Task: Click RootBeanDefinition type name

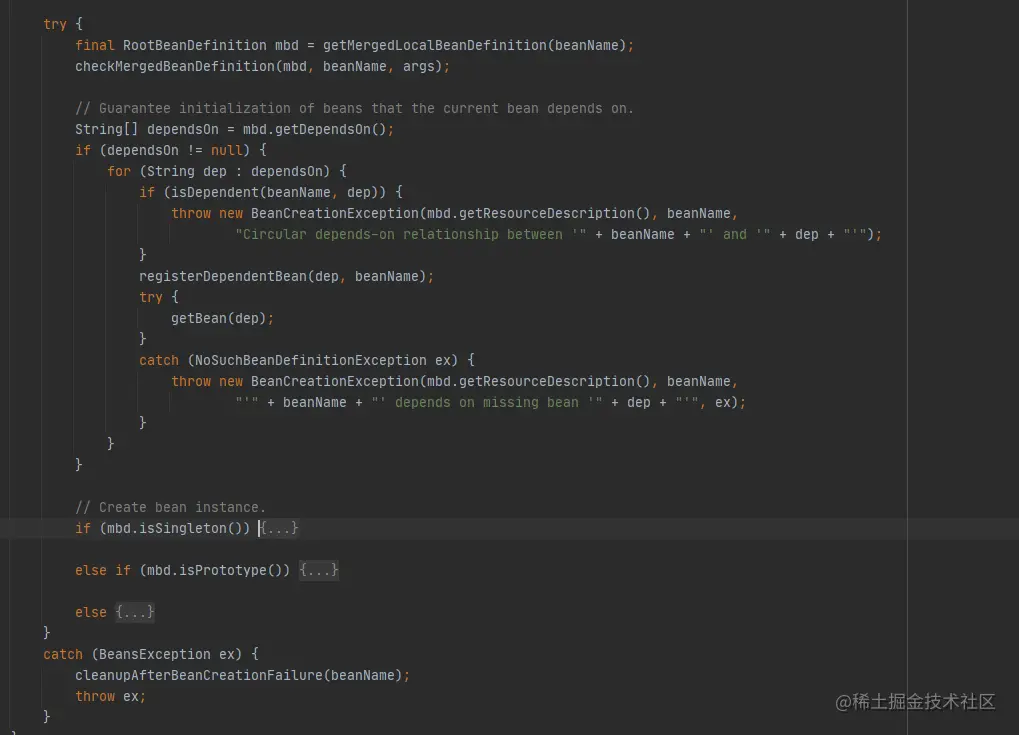Action: pyautogui.click(x=194, y=45)
